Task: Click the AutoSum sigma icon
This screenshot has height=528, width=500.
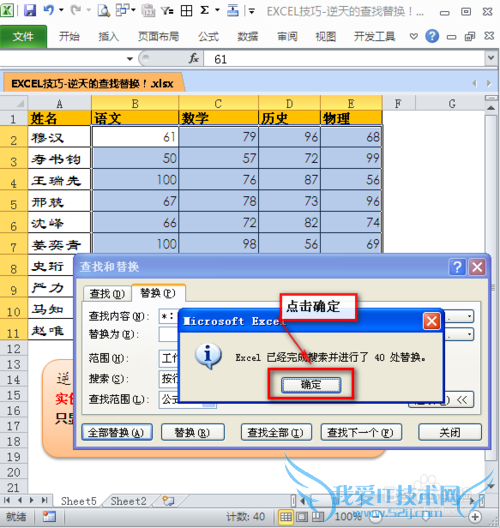Action: pyautogui.click(x=204, y=10)
